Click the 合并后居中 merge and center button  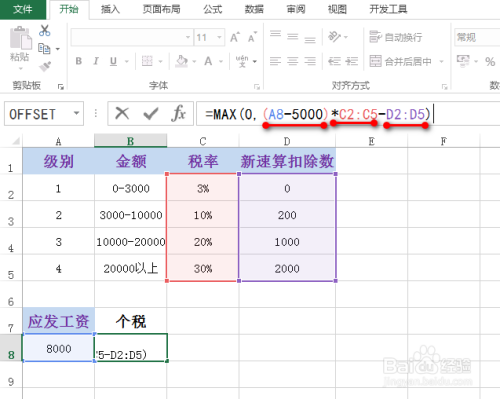pos(400,61)
